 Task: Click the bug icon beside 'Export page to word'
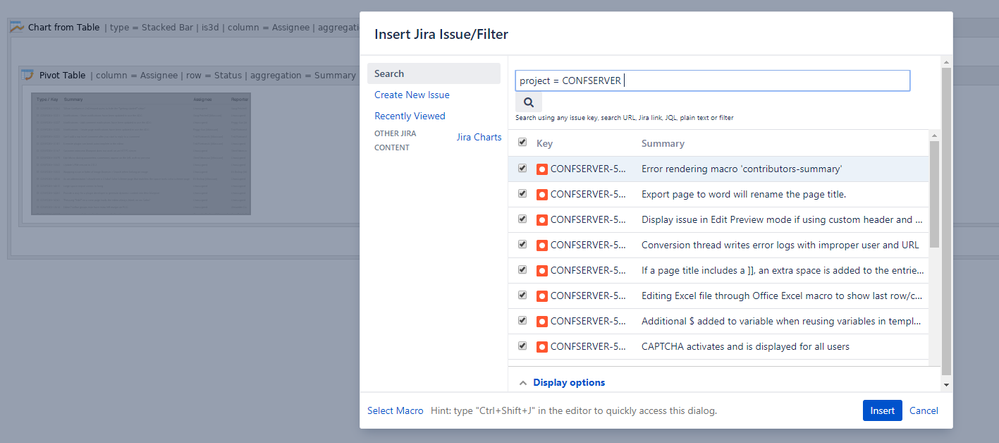542,194
